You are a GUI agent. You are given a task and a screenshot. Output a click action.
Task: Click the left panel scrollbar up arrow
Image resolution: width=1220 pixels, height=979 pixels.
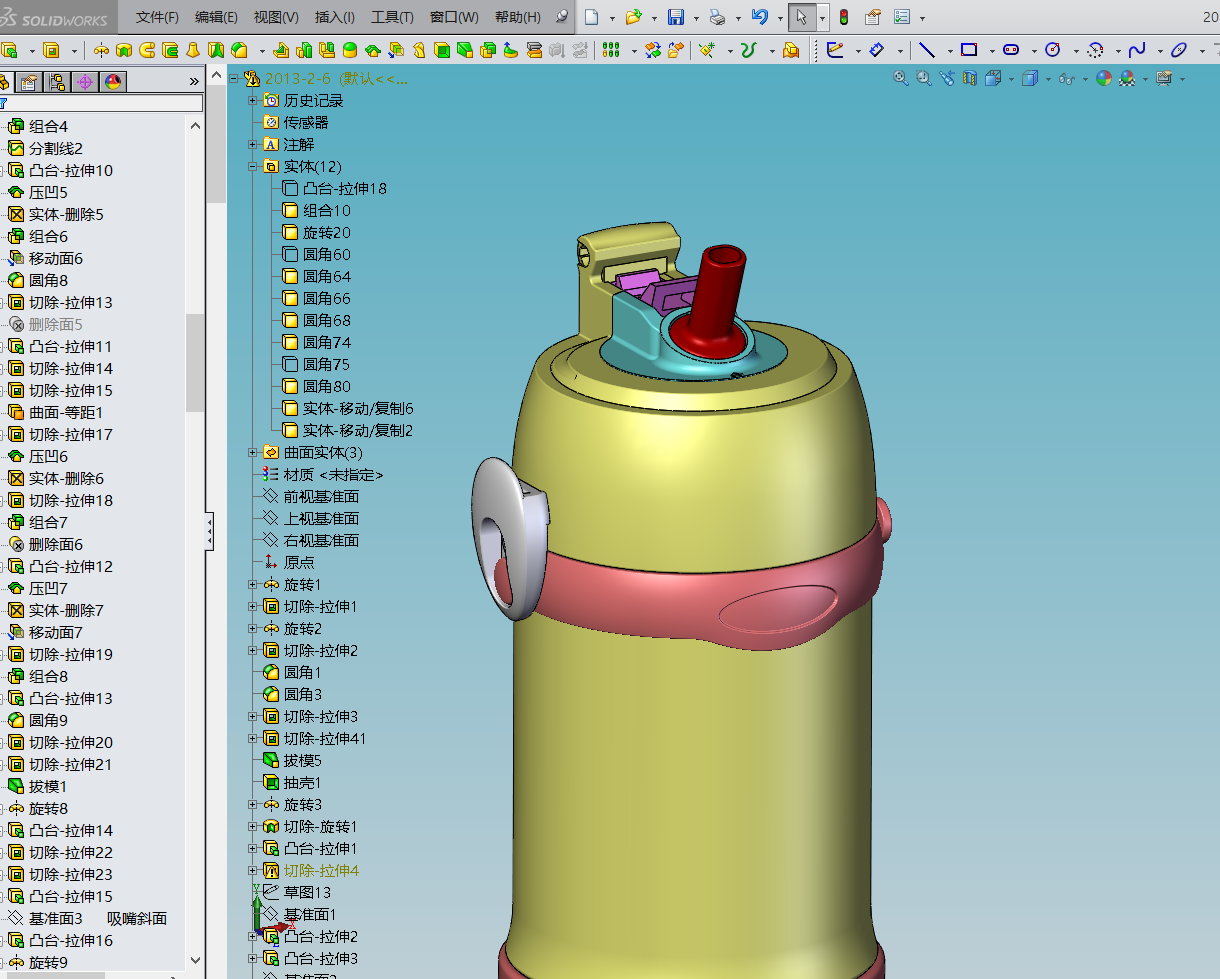(195, 126)
